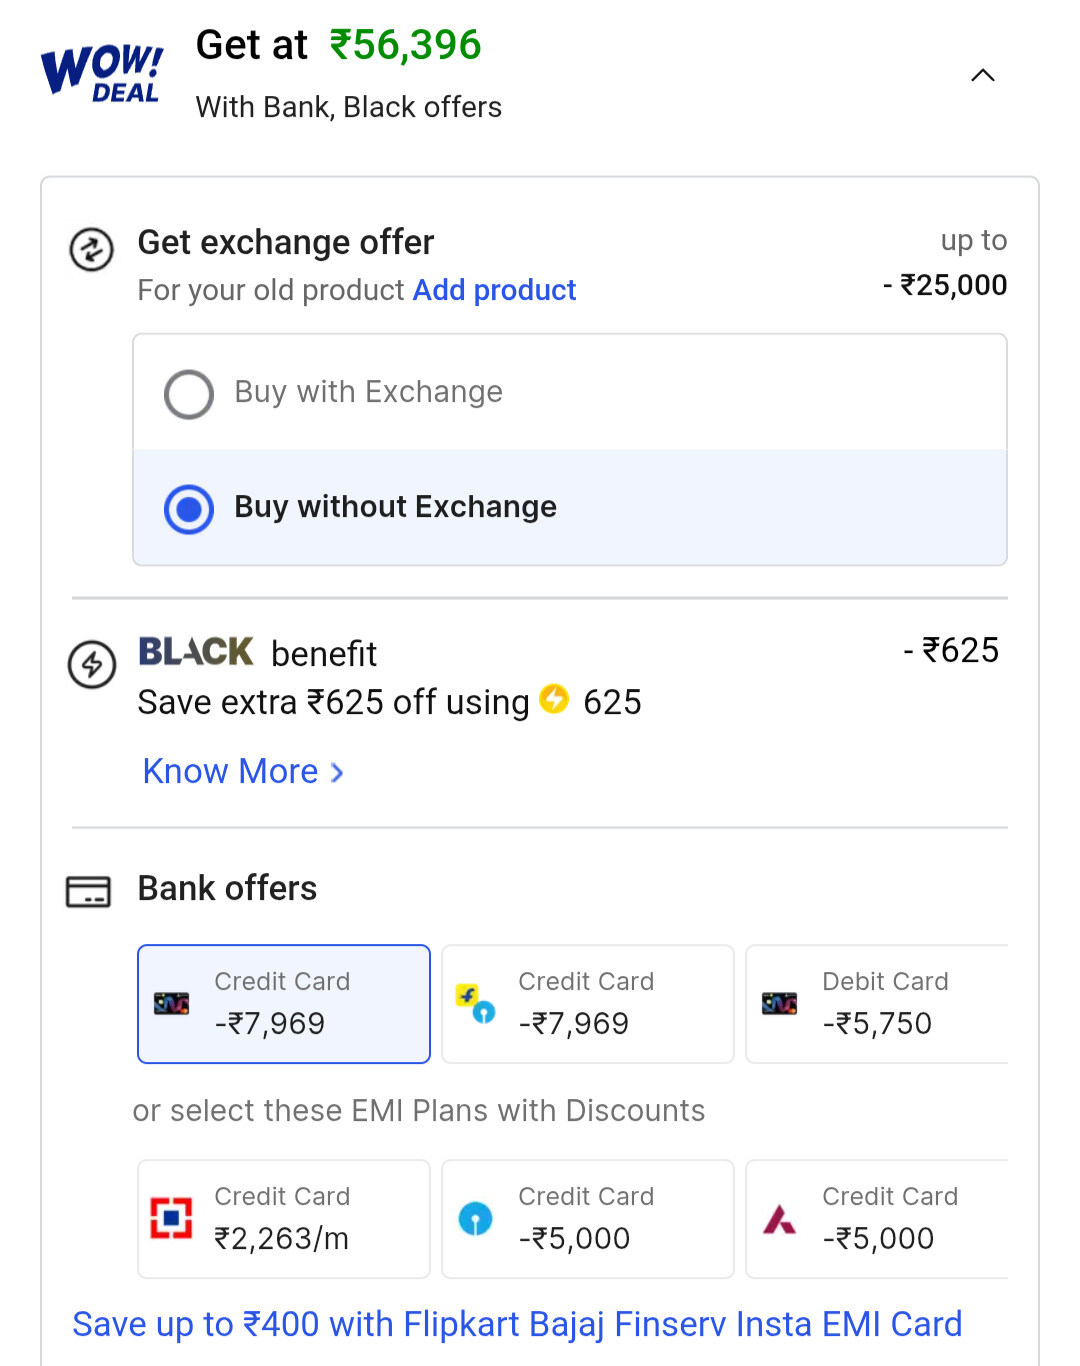The image size is (1080, 1366).
Task: Select the Buy with Exchange radio button
Action: (189, 394)
